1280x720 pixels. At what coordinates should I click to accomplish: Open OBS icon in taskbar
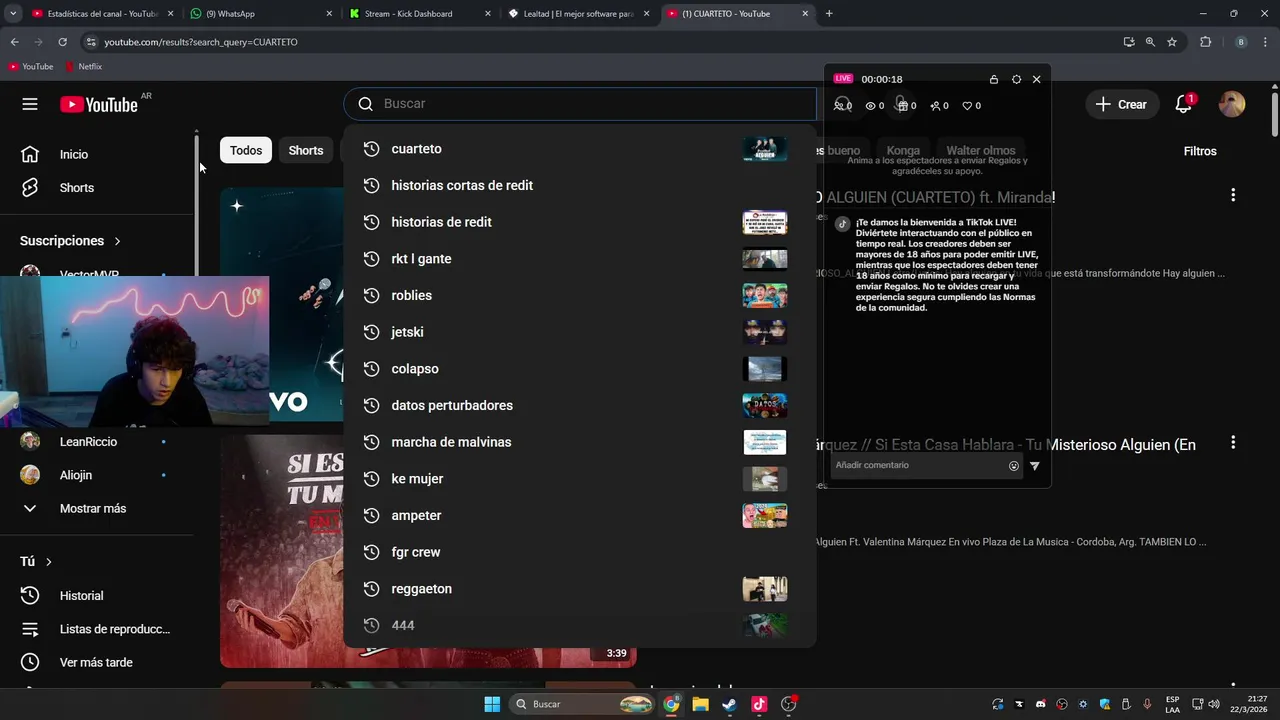coord(788,704)
